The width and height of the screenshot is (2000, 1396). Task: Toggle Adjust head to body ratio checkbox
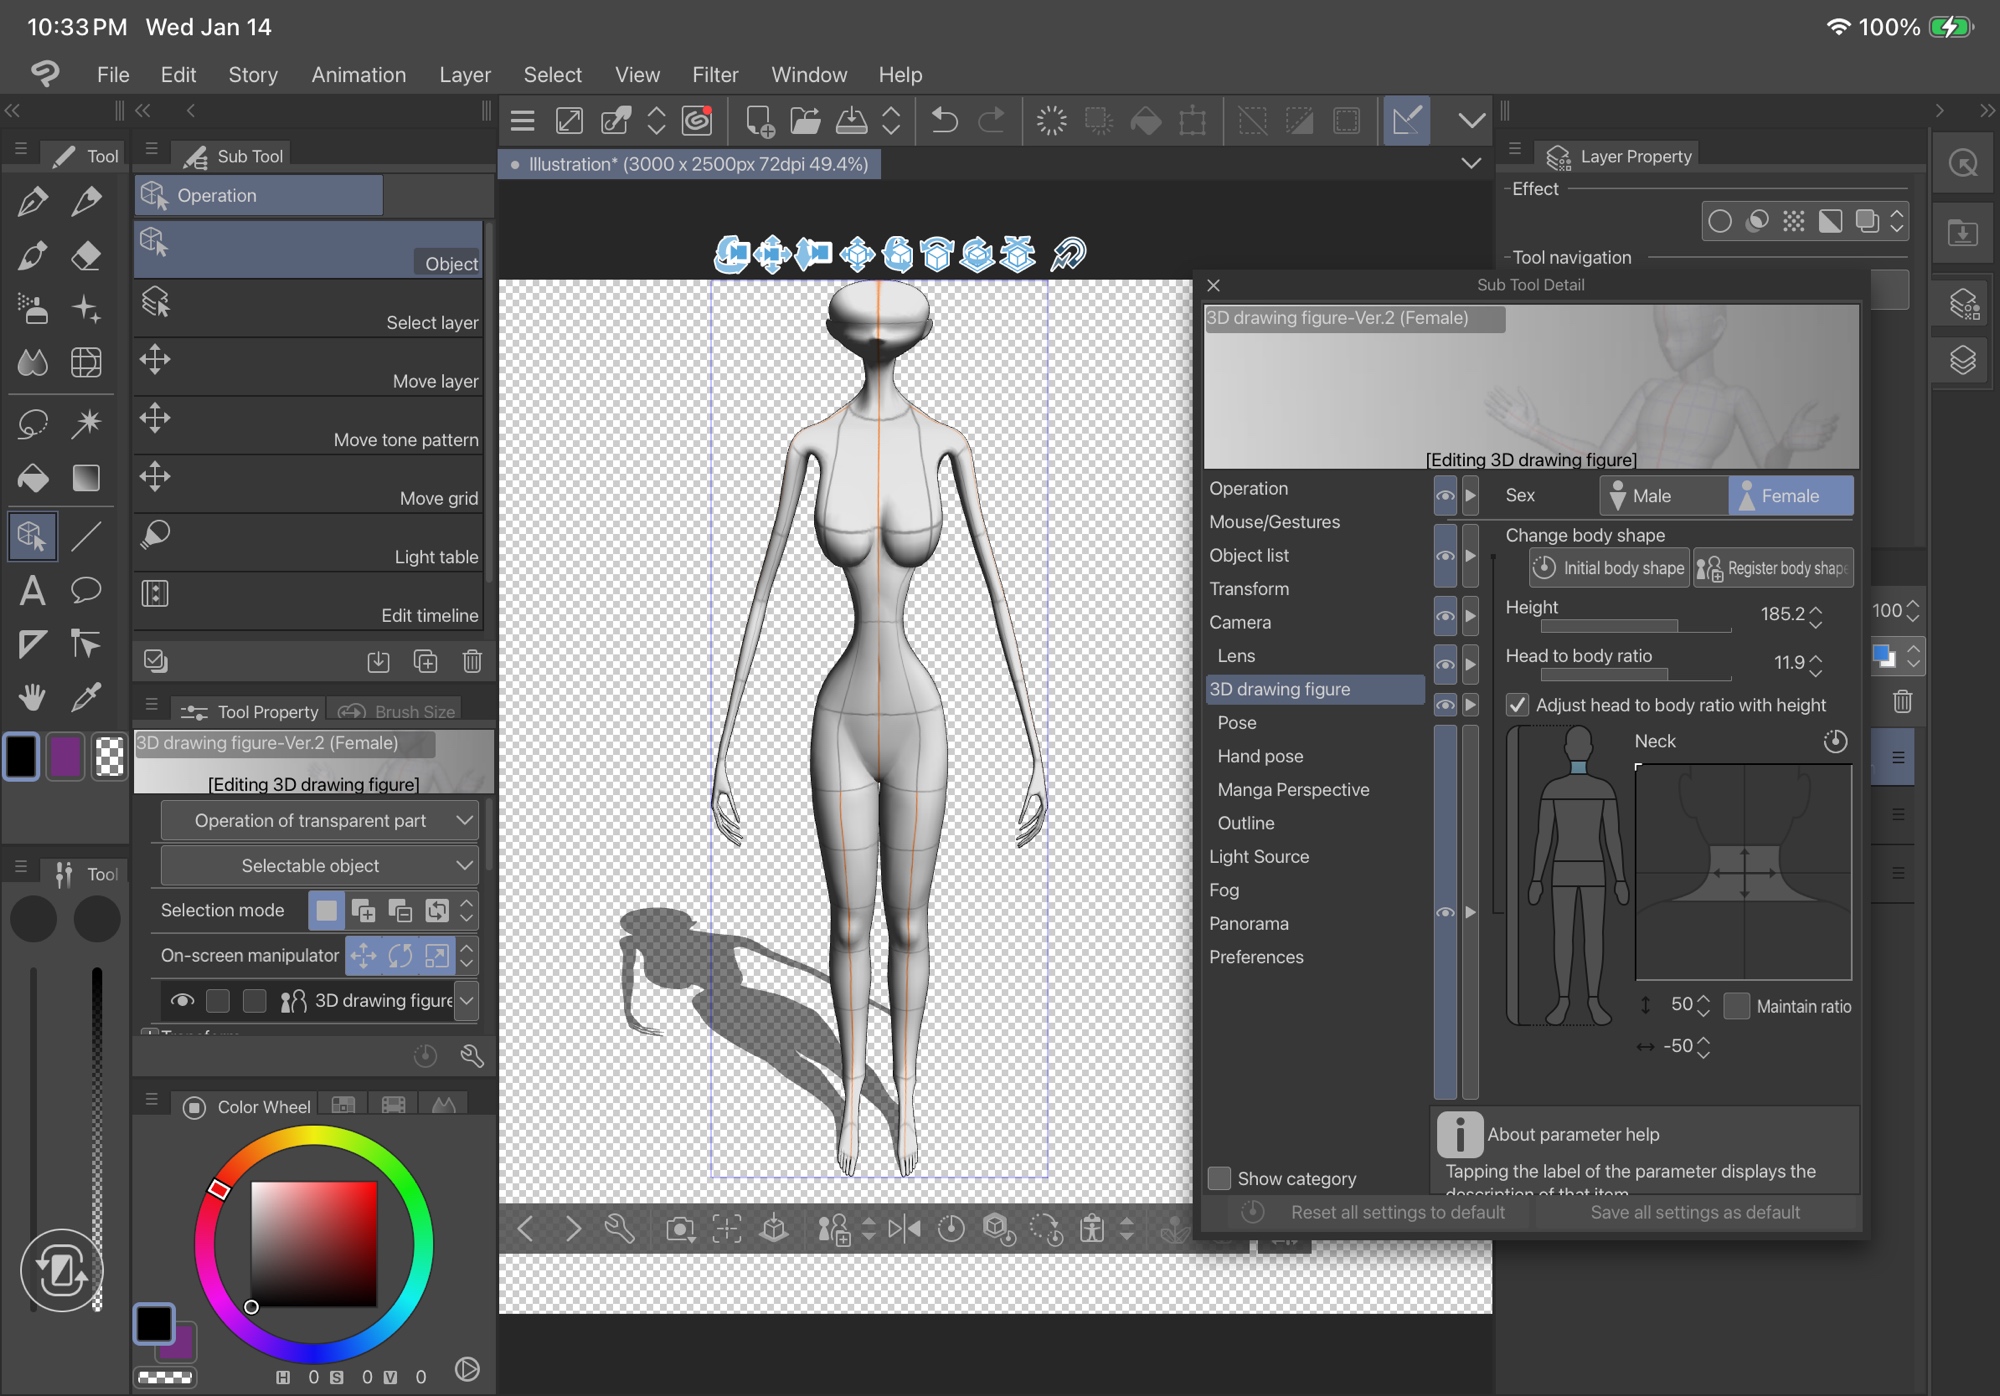click(x=1517, y=705)
